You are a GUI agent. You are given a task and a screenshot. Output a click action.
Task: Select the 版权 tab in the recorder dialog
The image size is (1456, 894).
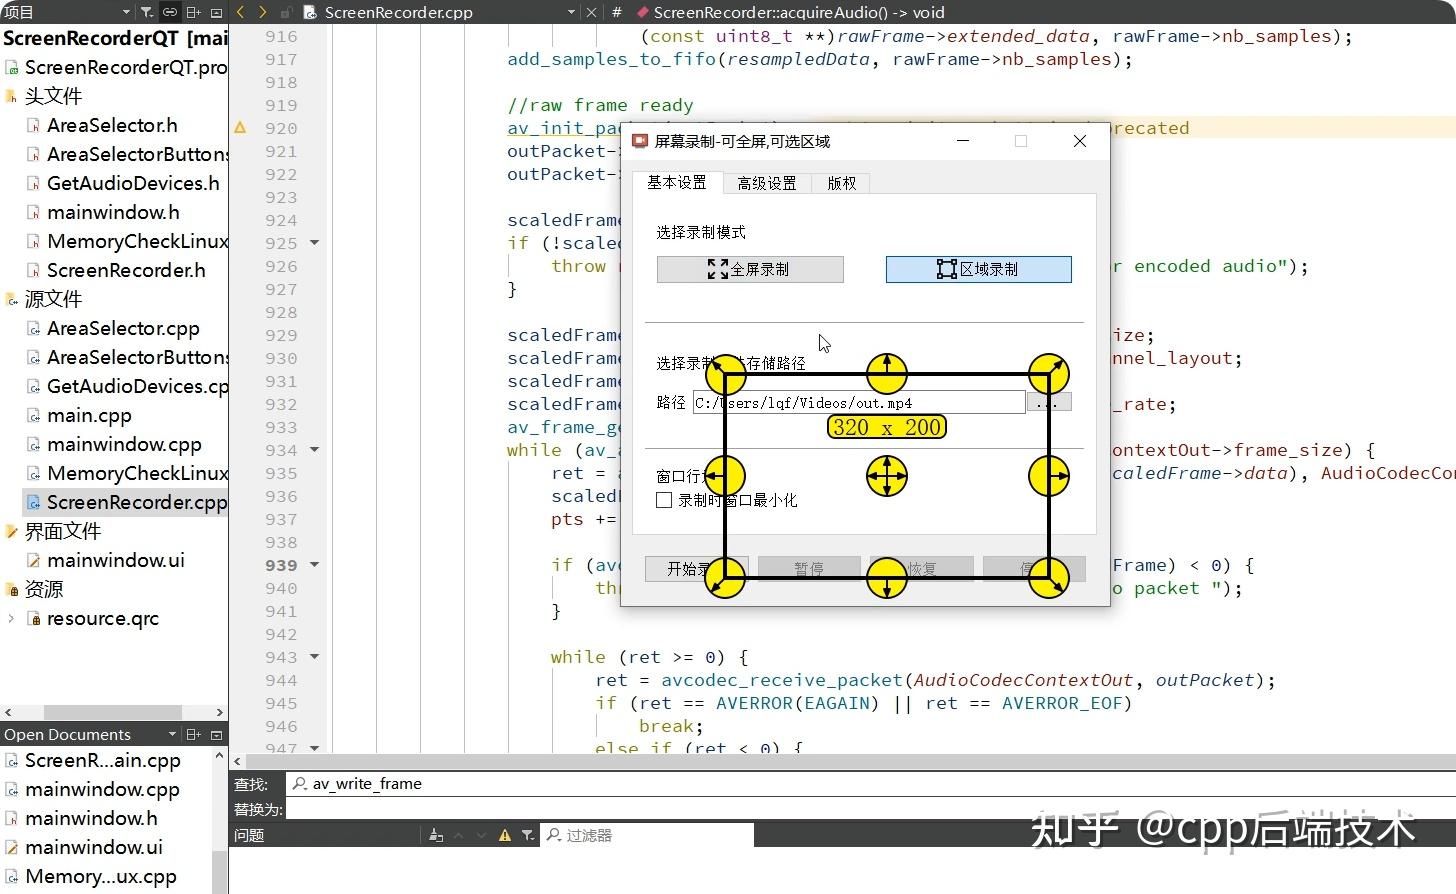(841, 183)
